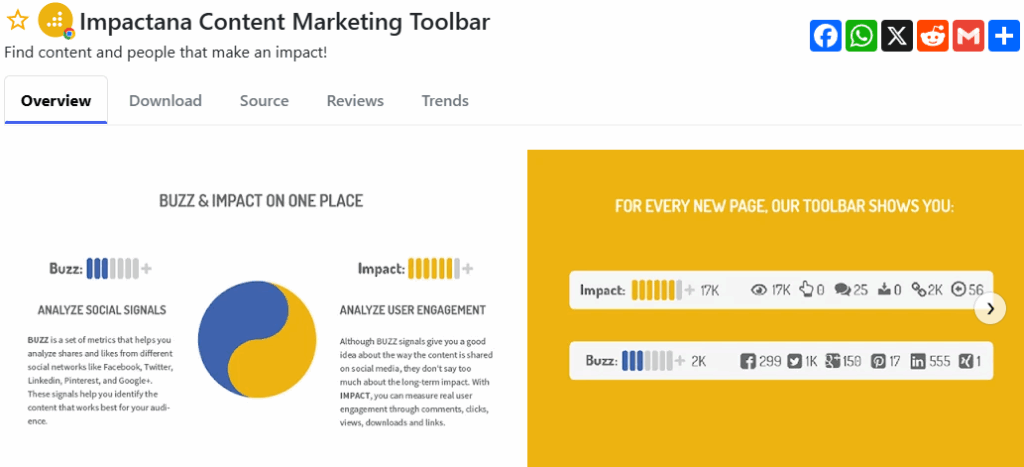Click the 555 LinkedIn share count
Image resolution: width=1024 pixels, height=467 pixels.
pos(940,361)
